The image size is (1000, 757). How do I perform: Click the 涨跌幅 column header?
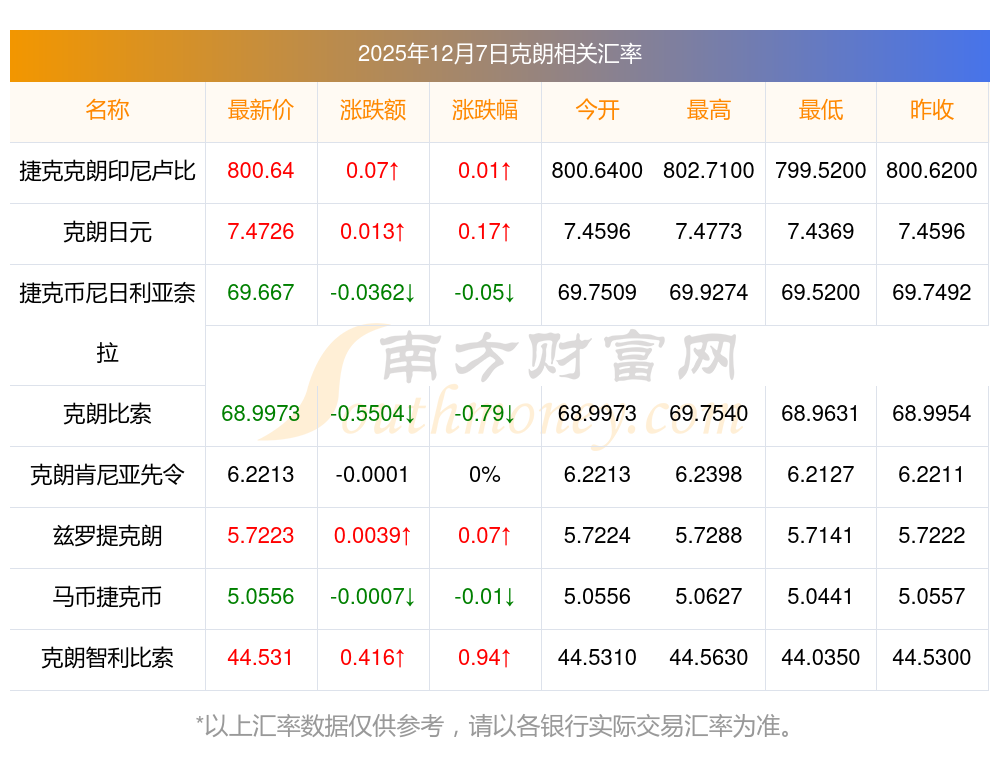click(485, 110)
